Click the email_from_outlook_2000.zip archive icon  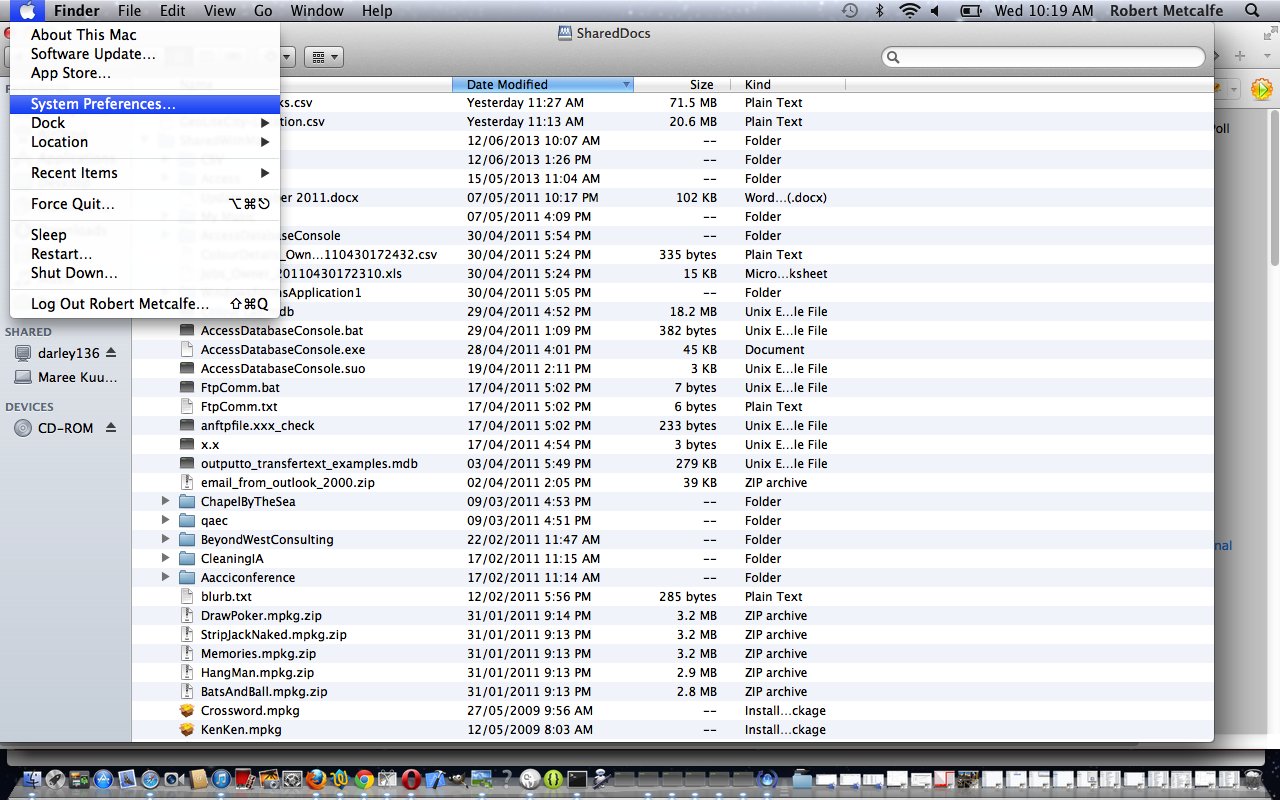point(186,482)
